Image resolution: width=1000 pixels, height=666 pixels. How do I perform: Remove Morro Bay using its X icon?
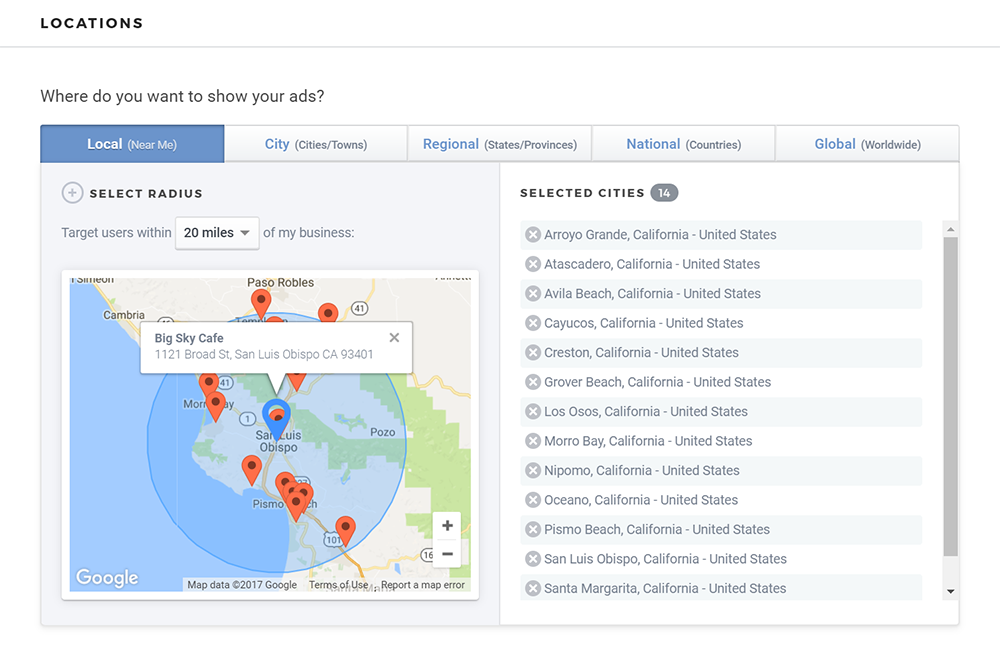click(532, 440)
